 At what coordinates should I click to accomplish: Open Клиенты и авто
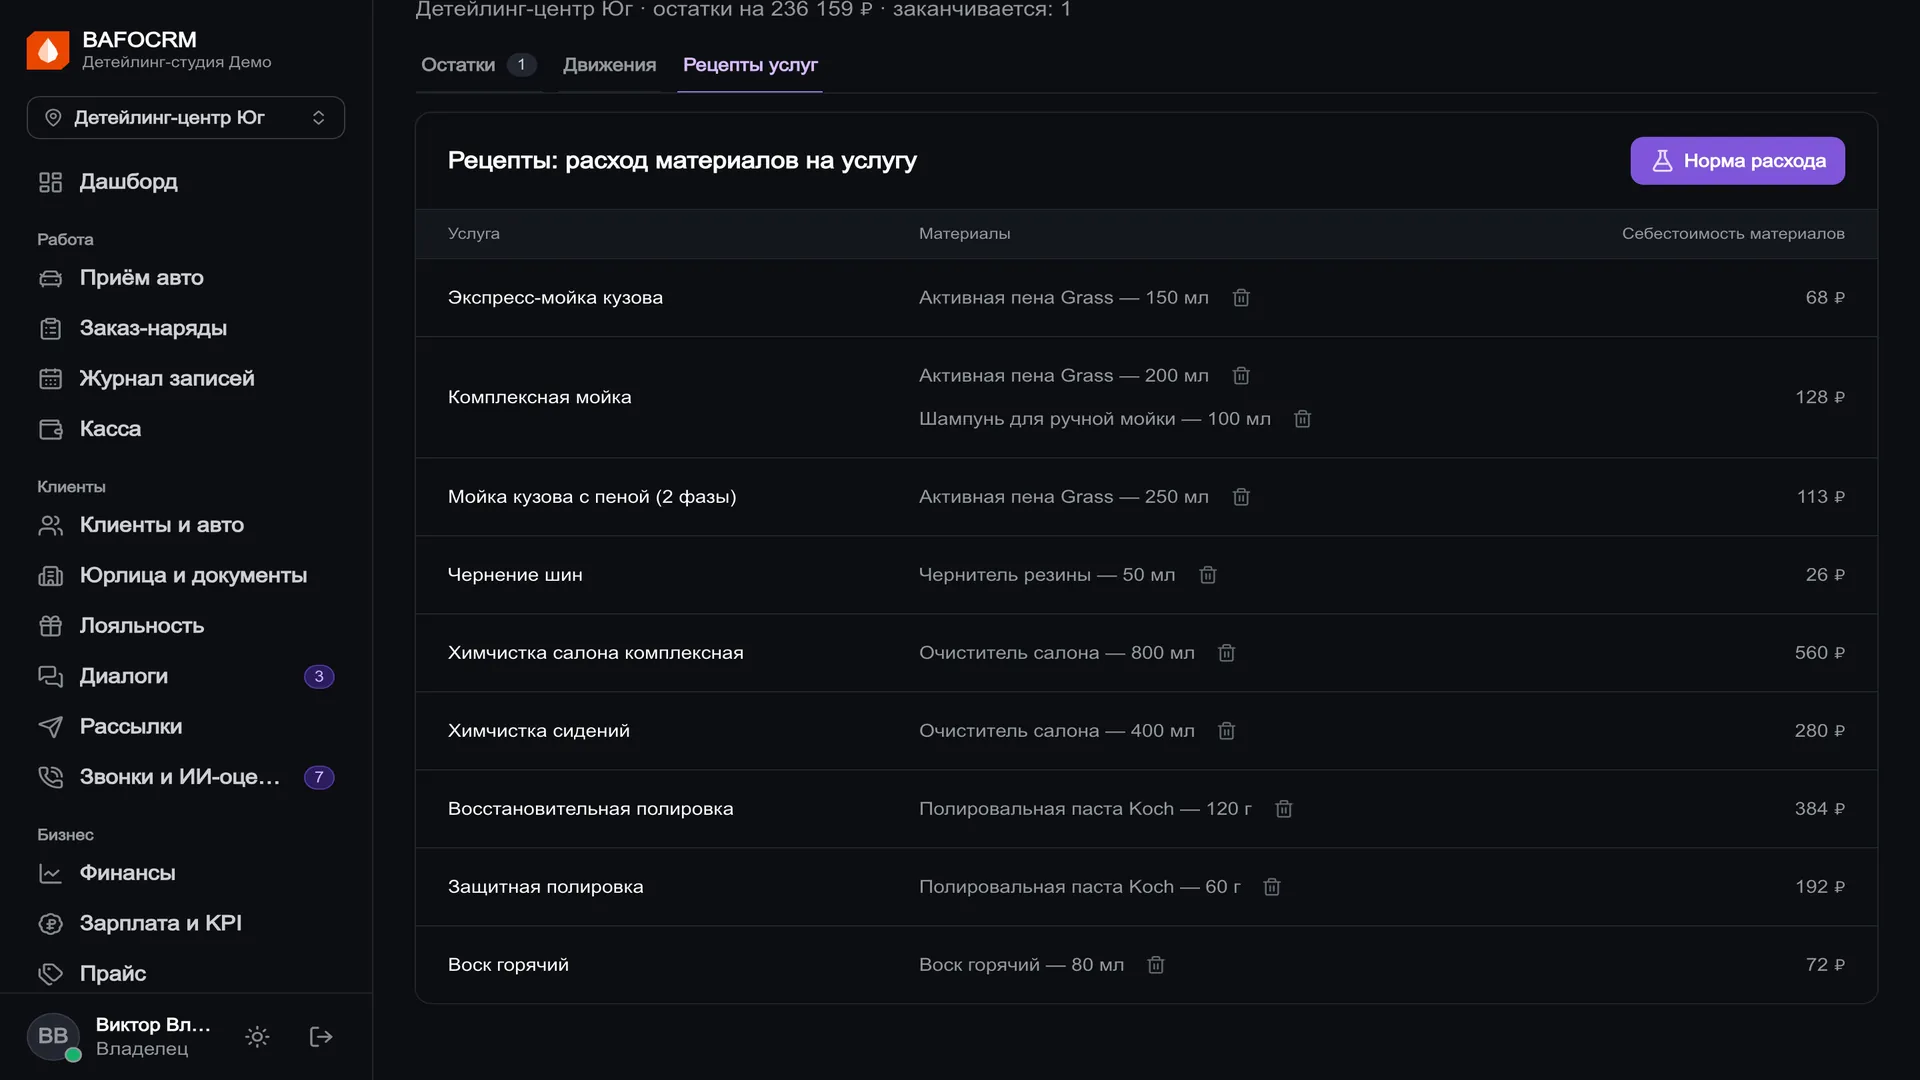click(x=186, y=525)
